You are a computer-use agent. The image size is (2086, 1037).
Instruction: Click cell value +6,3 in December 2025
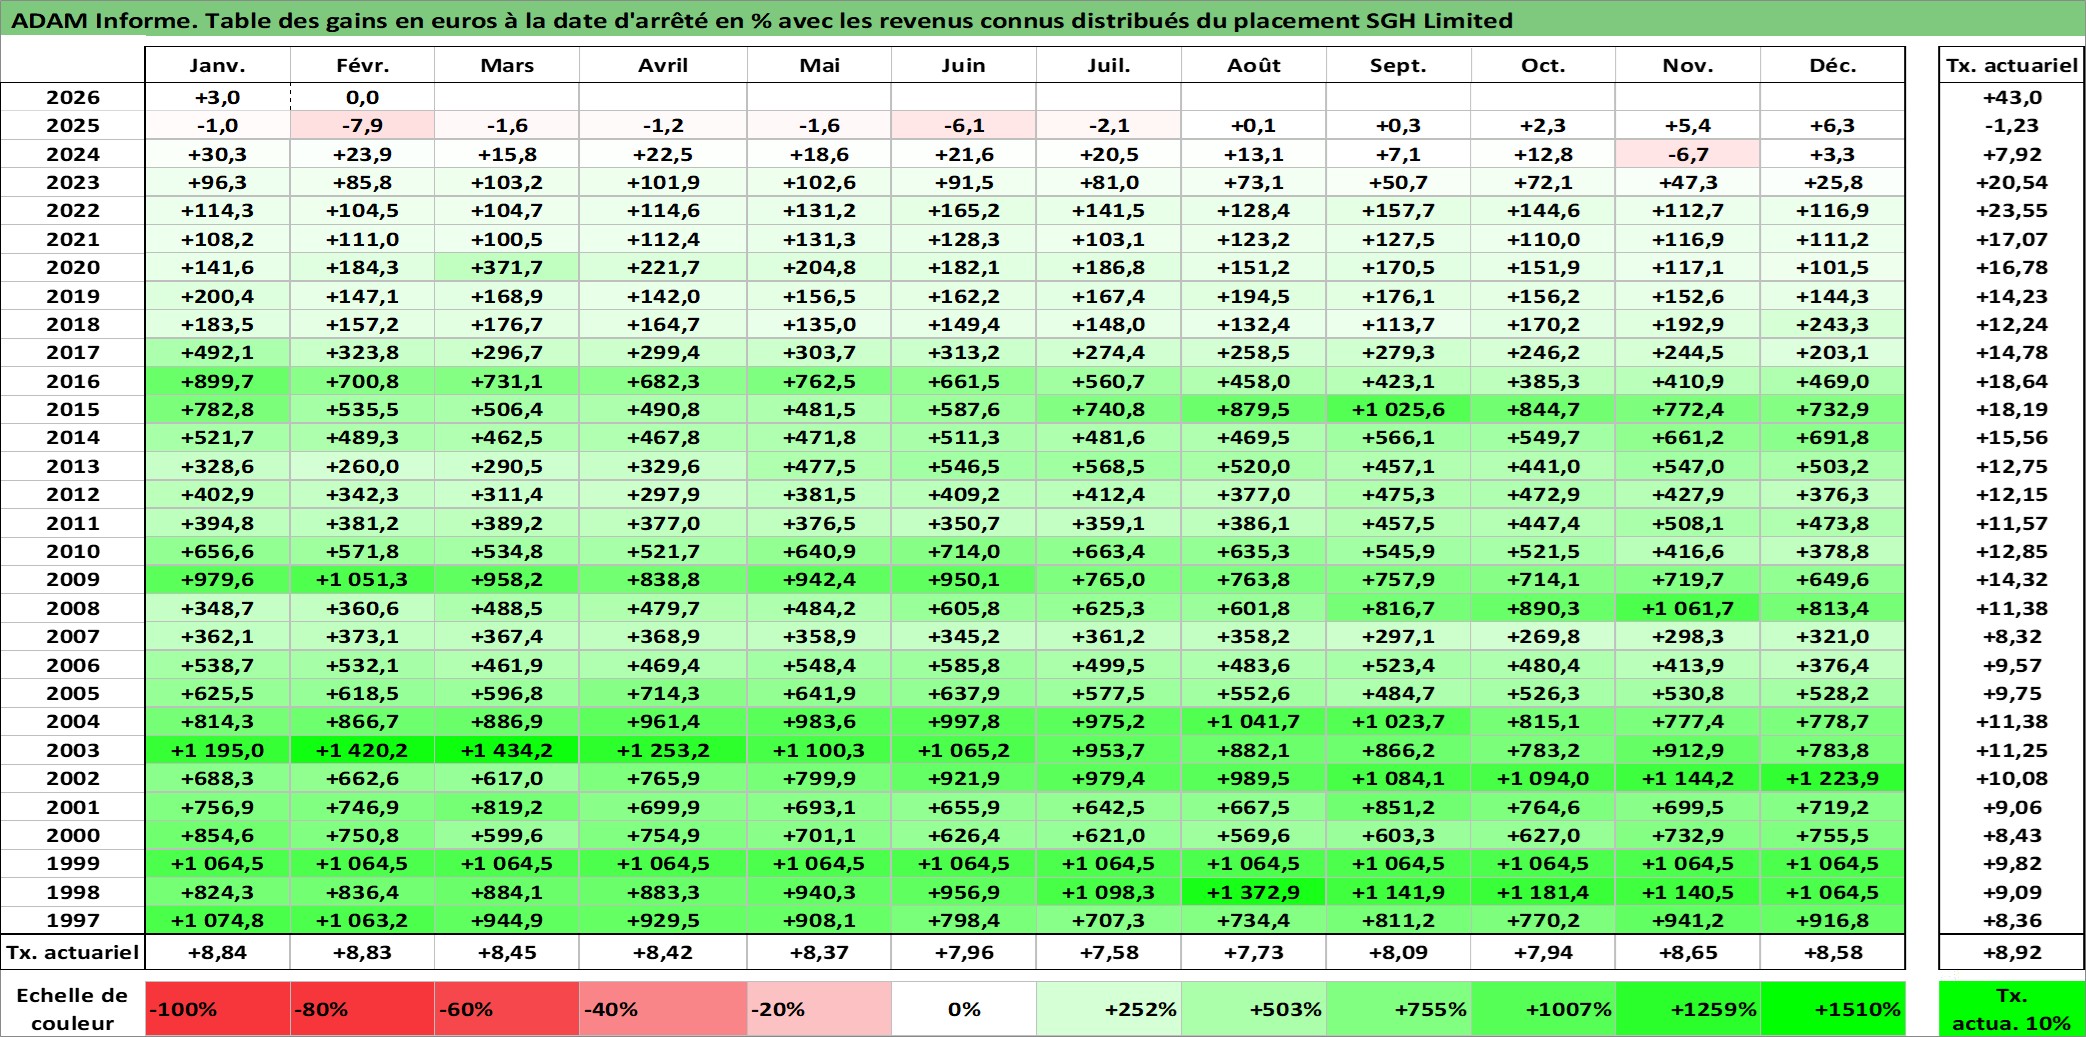(x=1833, y=125)
